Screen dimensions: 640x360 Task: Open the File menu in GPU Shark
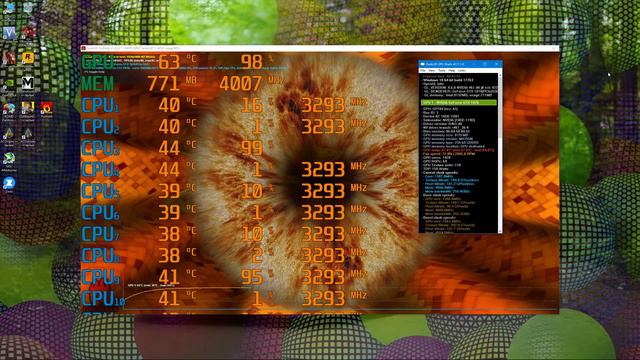(423, 71)
